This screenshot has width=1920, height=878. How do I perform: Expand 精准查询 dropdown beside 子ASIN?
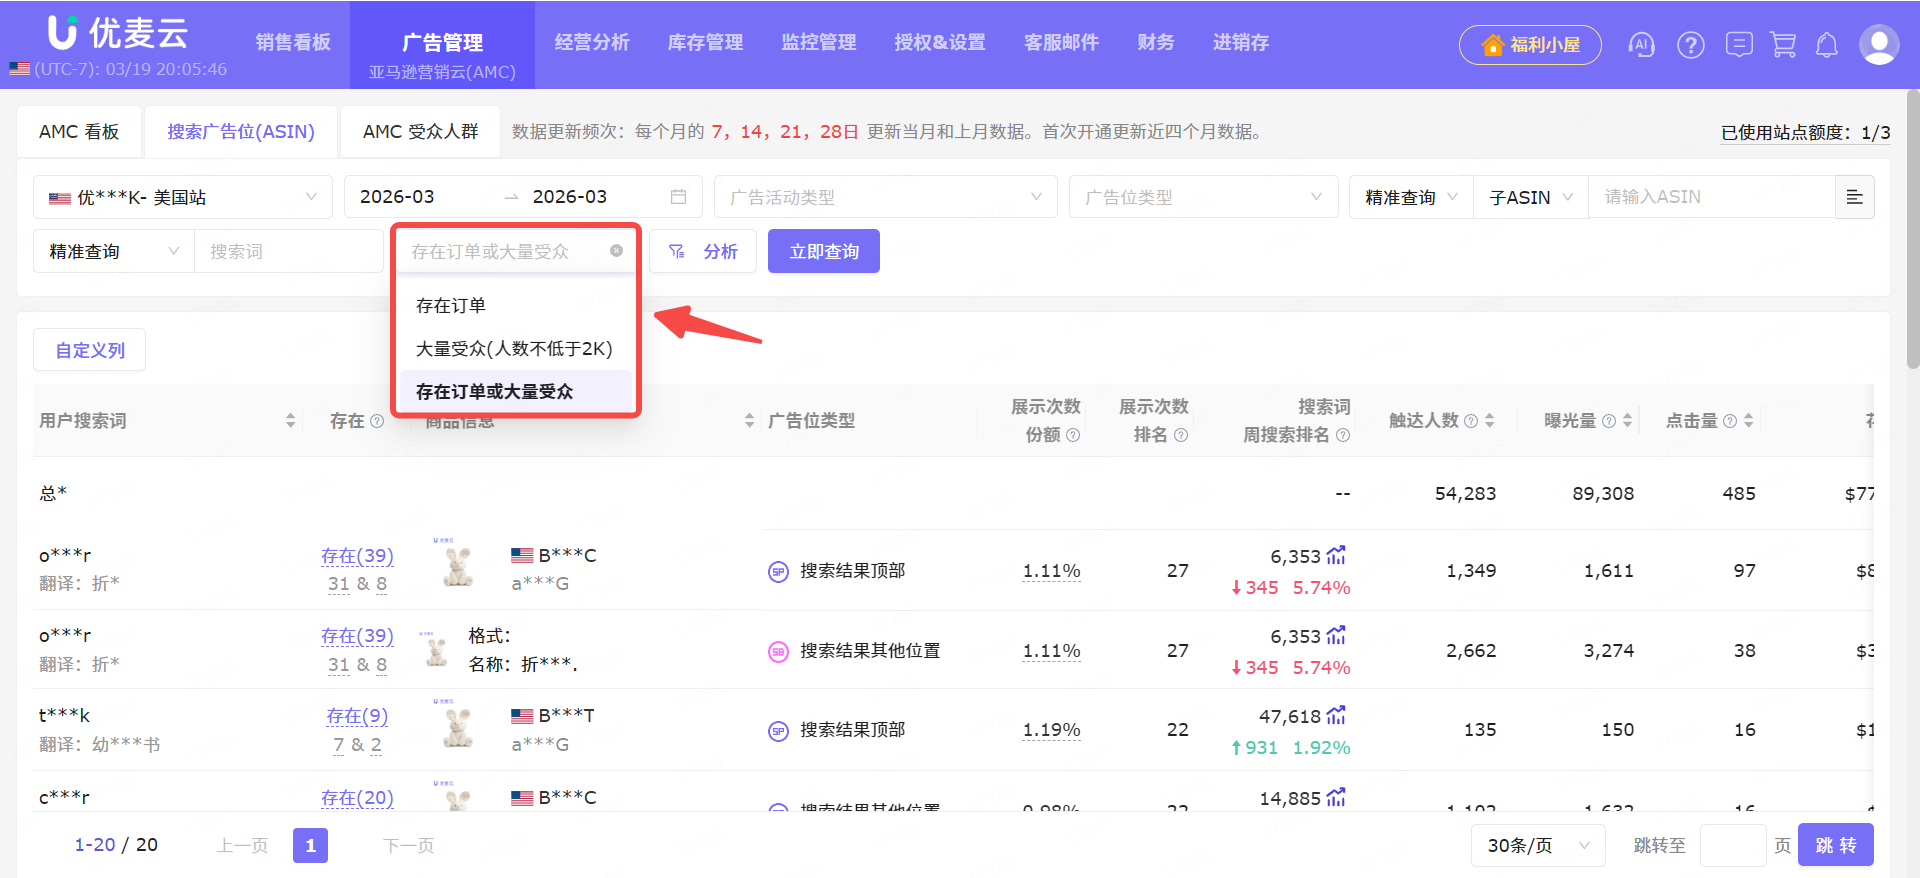1411,197
